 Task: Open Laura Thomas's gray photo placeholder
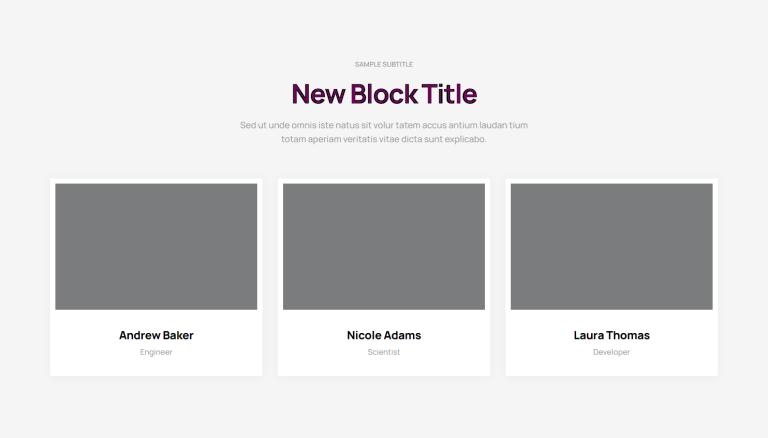pos(611,246)
